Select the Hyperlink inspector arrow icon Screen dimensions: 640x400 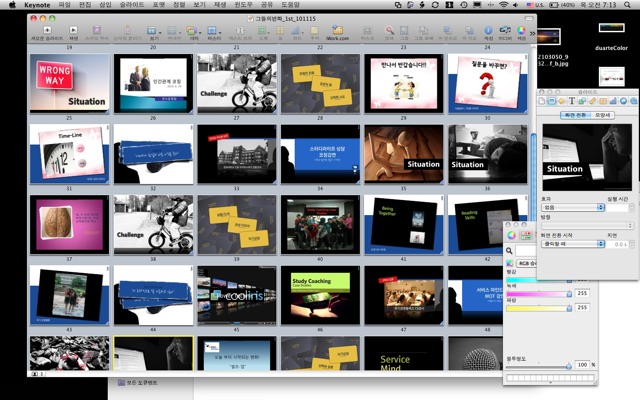tap(623, 101)
